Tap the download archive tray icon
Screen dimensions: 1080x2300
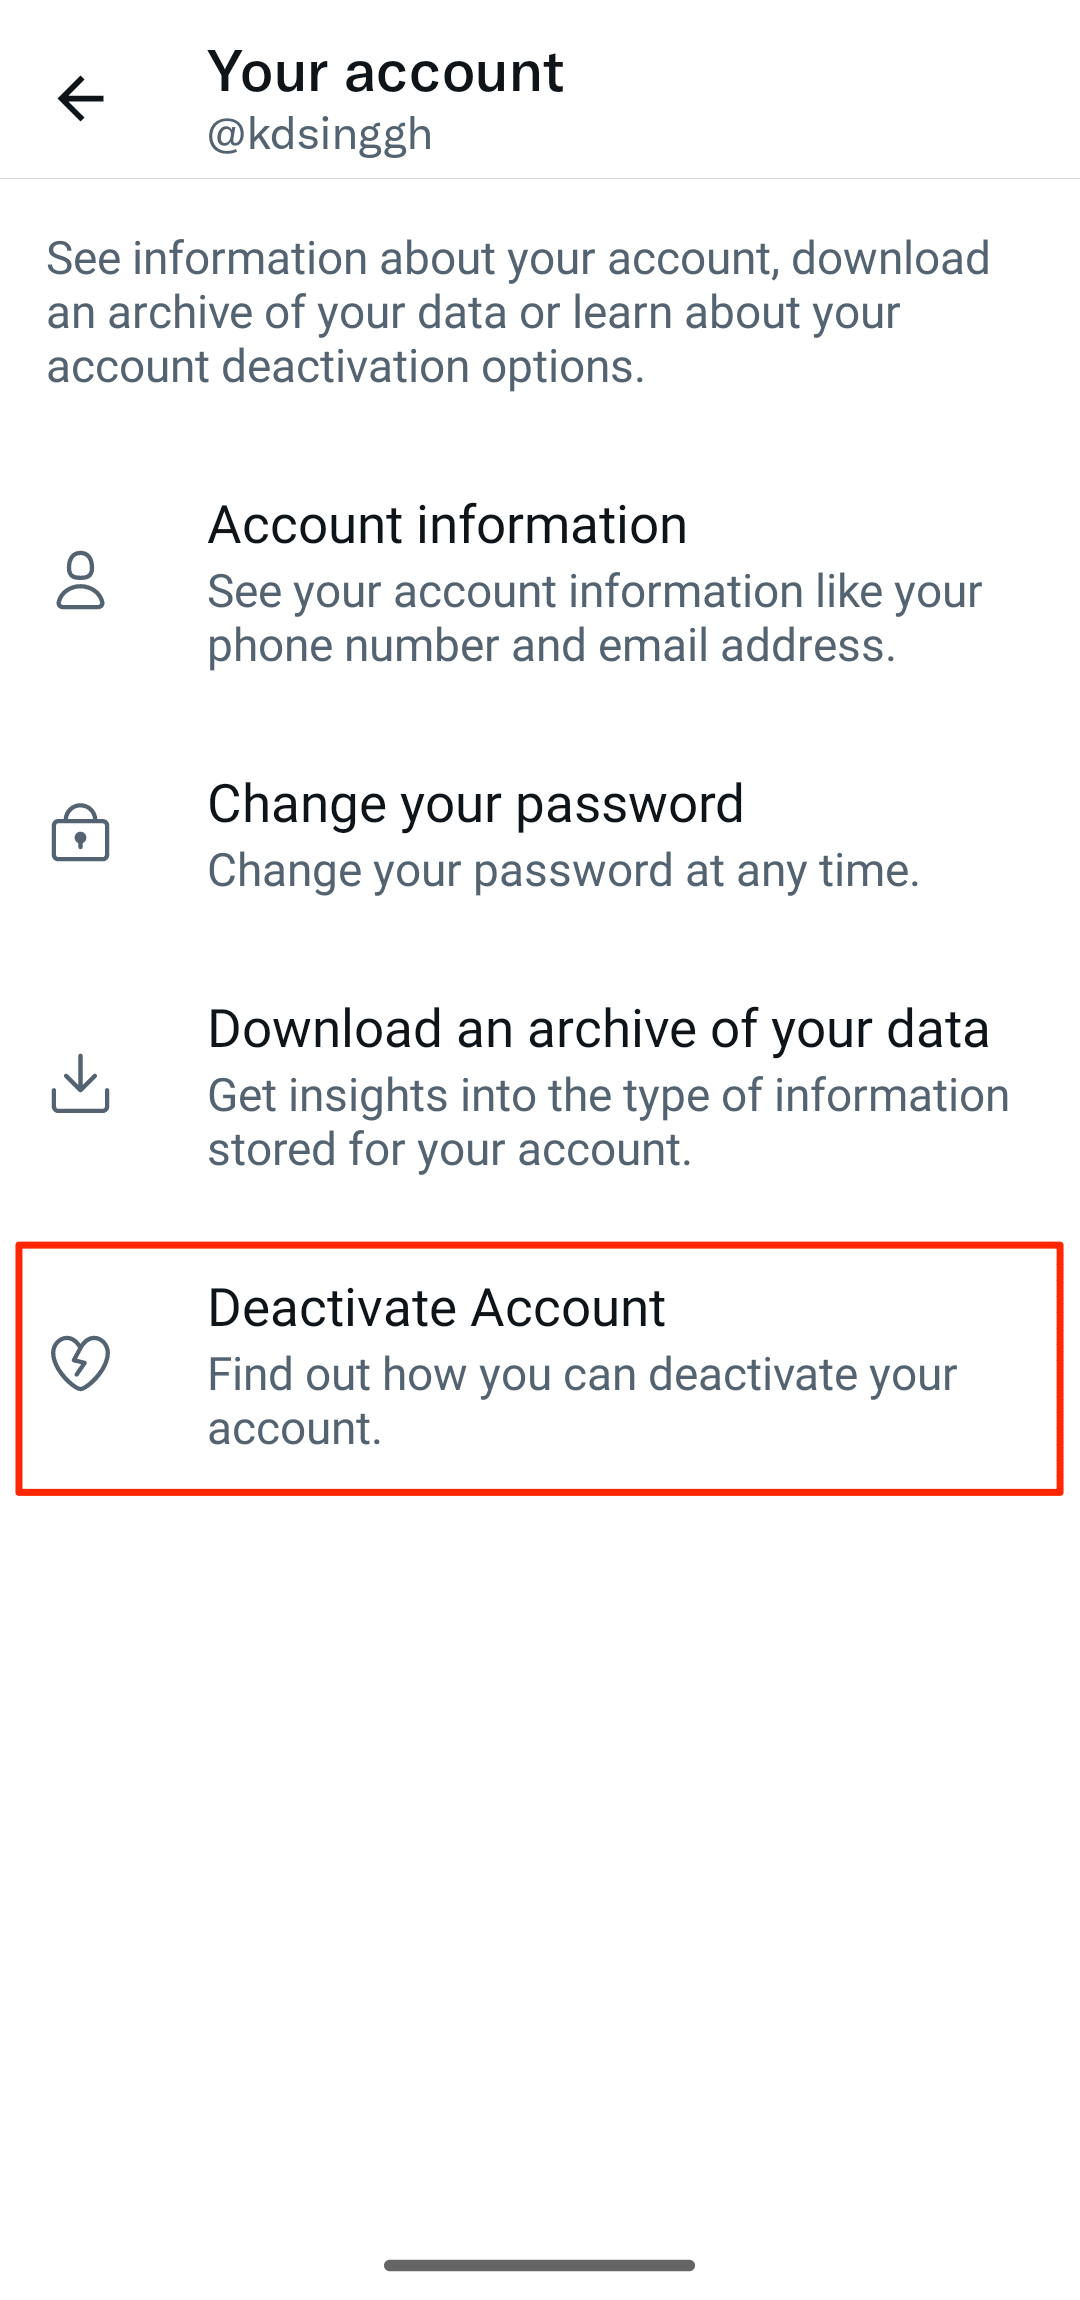[80, 1084]
